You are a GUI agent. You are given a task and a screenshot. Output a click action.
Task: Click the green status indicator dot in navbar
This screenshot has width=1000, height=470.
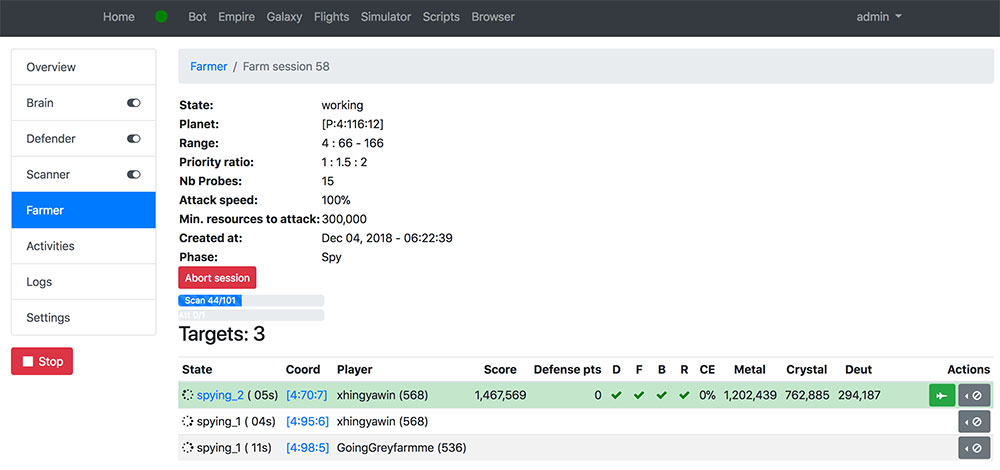[162, 17]
